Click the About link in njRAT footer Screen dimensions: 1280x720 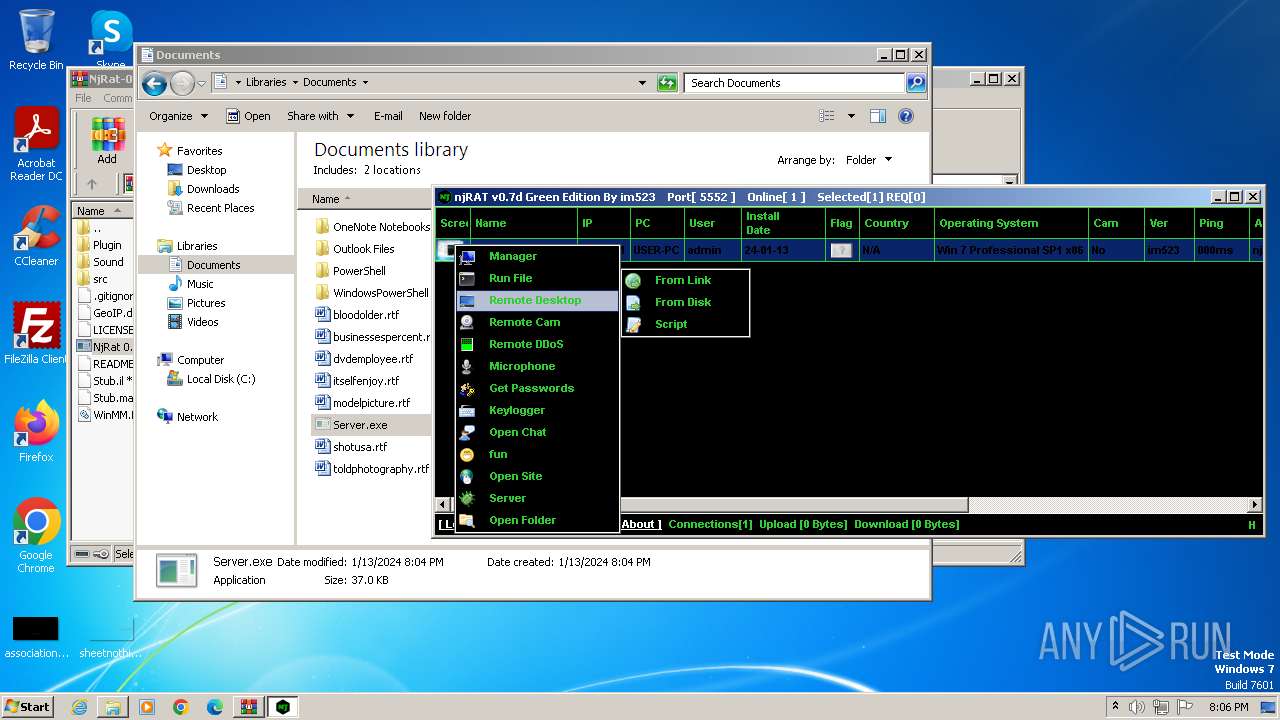[641, 524]
